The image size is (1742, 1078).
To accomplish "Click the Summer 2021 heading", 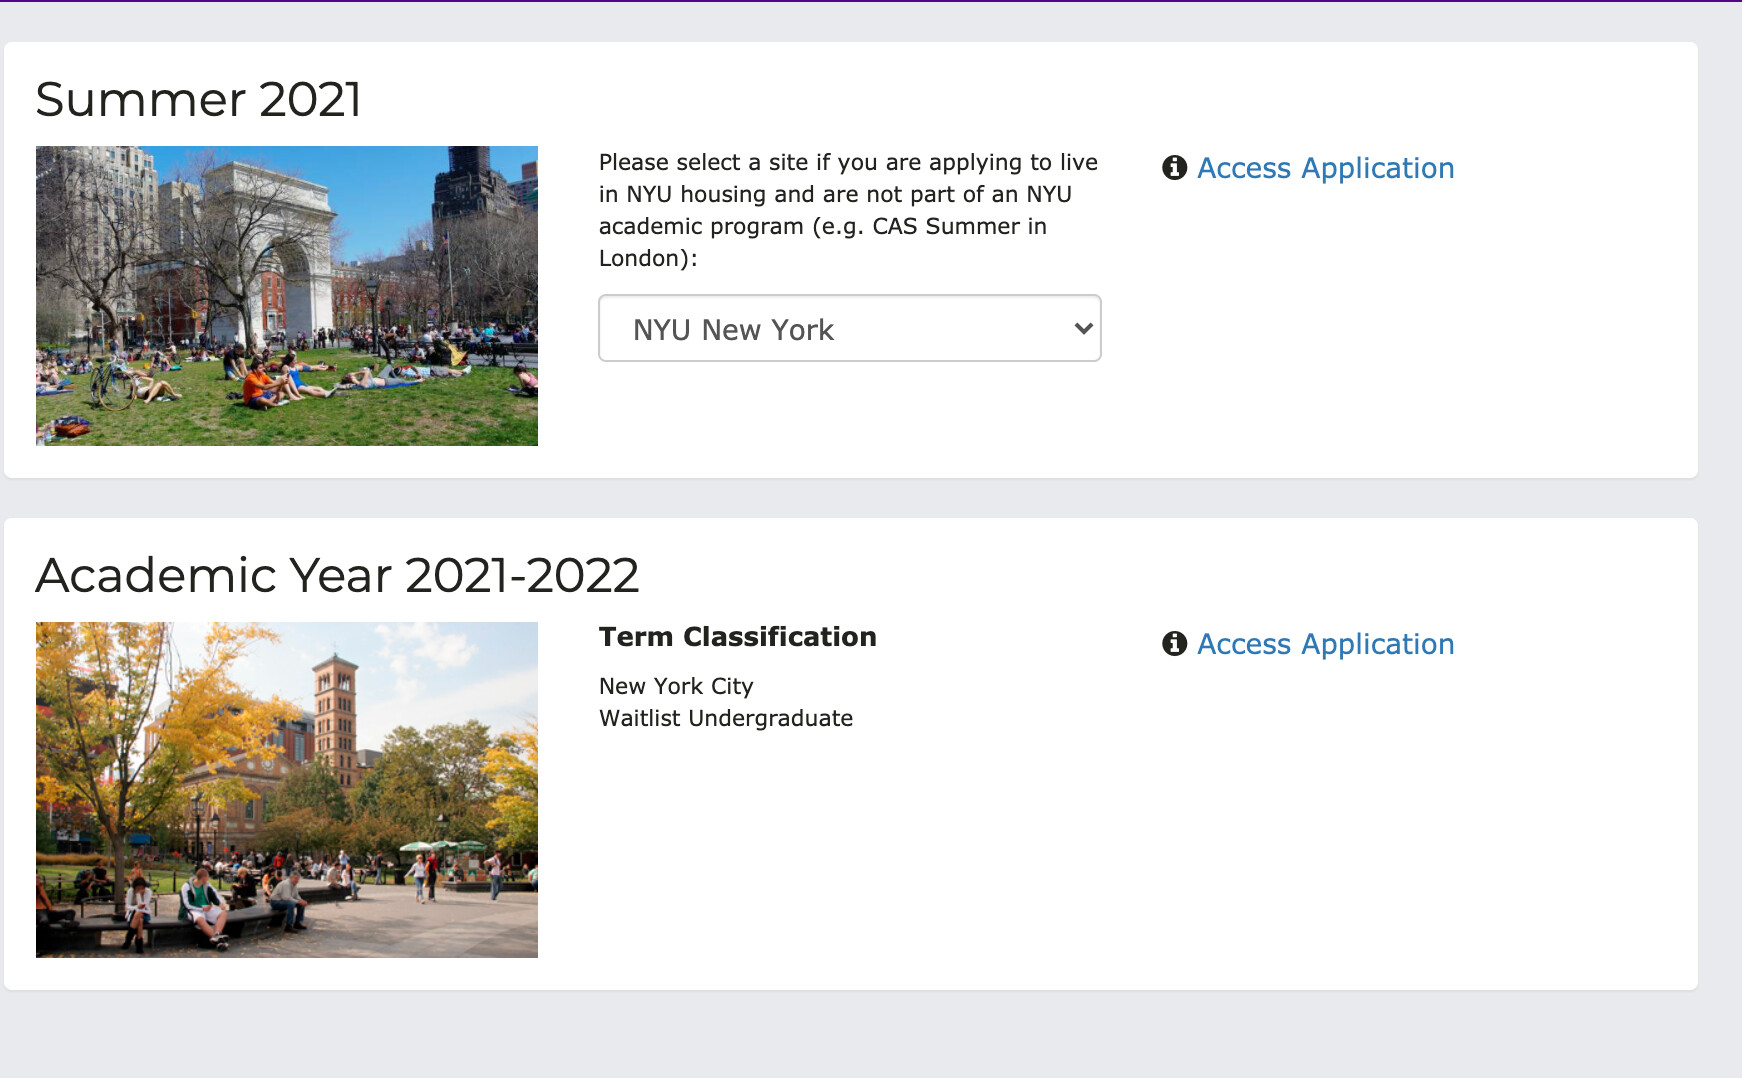I will (198, 99).
